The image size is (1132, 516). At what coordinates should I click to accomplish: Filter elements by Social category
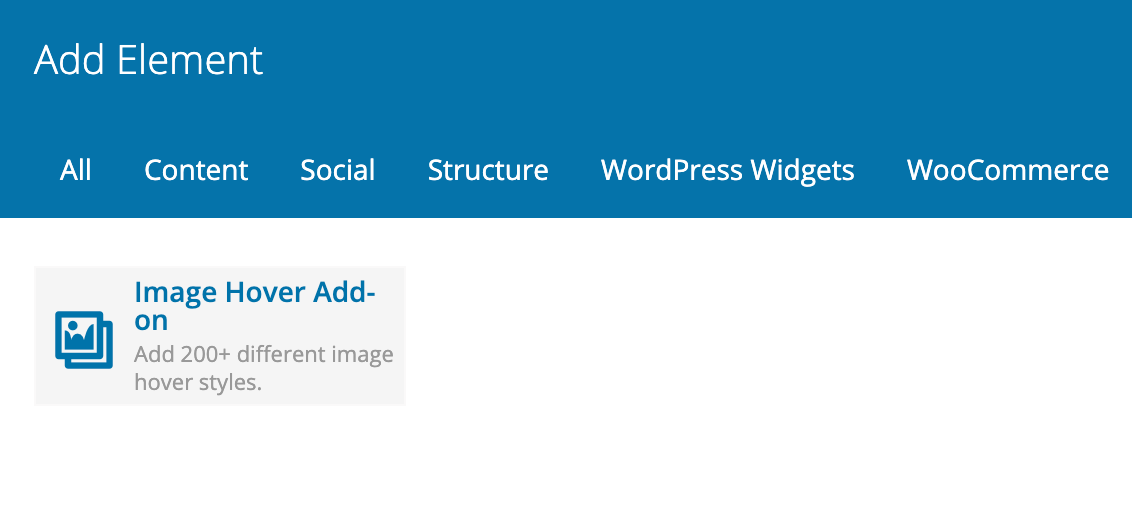(x=338, y=170)
